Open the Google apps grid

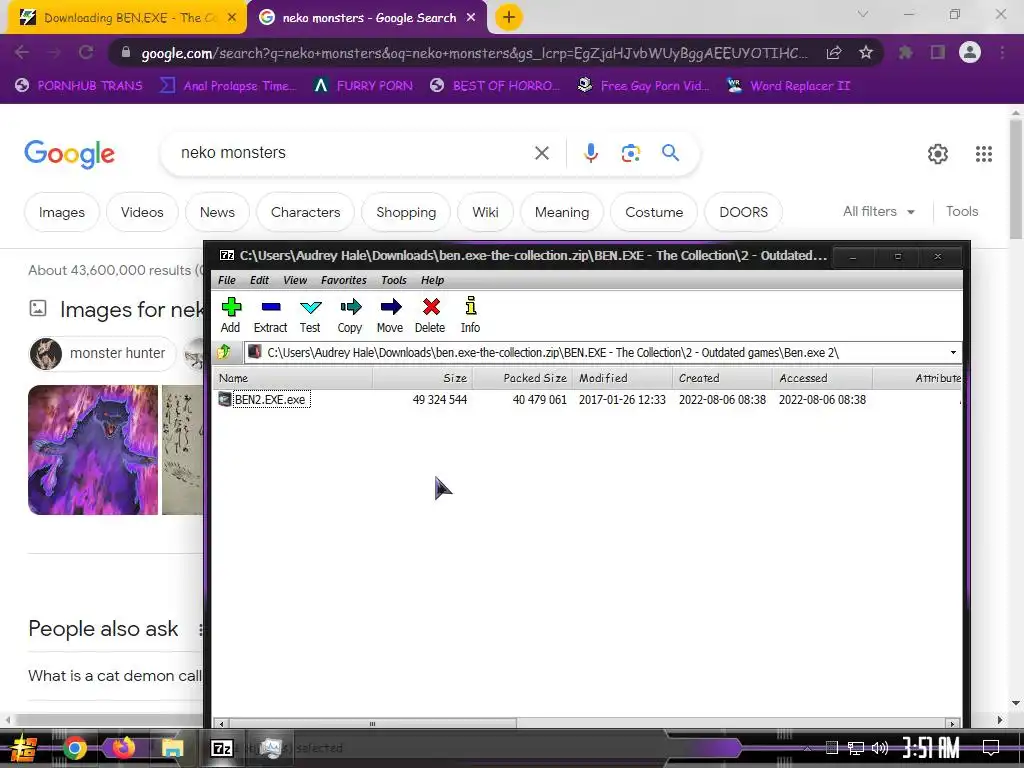(984, 153)
